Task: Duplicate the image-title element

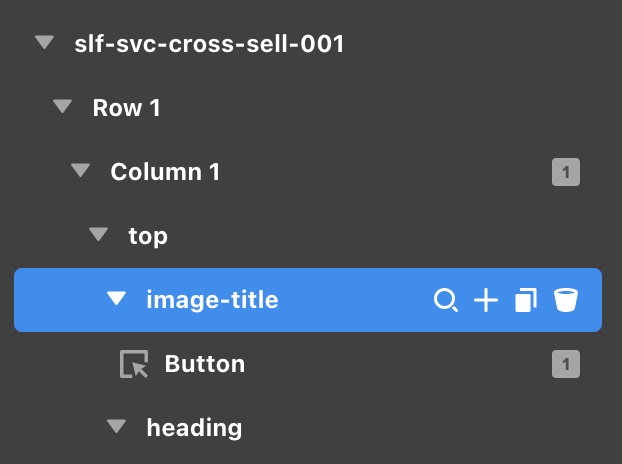Action: pyautogui.click(x=526, y=300)
